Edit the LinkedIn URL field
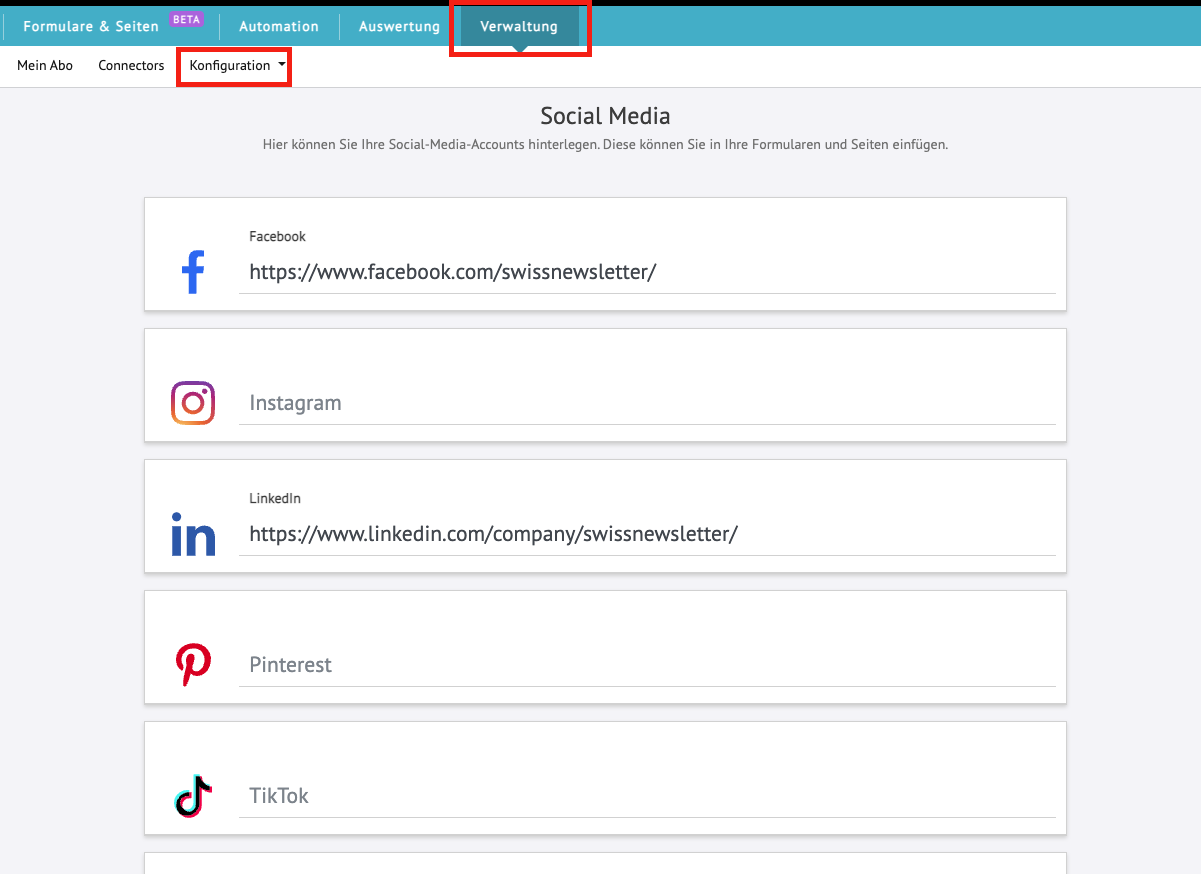Viewport: 1201px width, 874px height. [x=647, y=534]
